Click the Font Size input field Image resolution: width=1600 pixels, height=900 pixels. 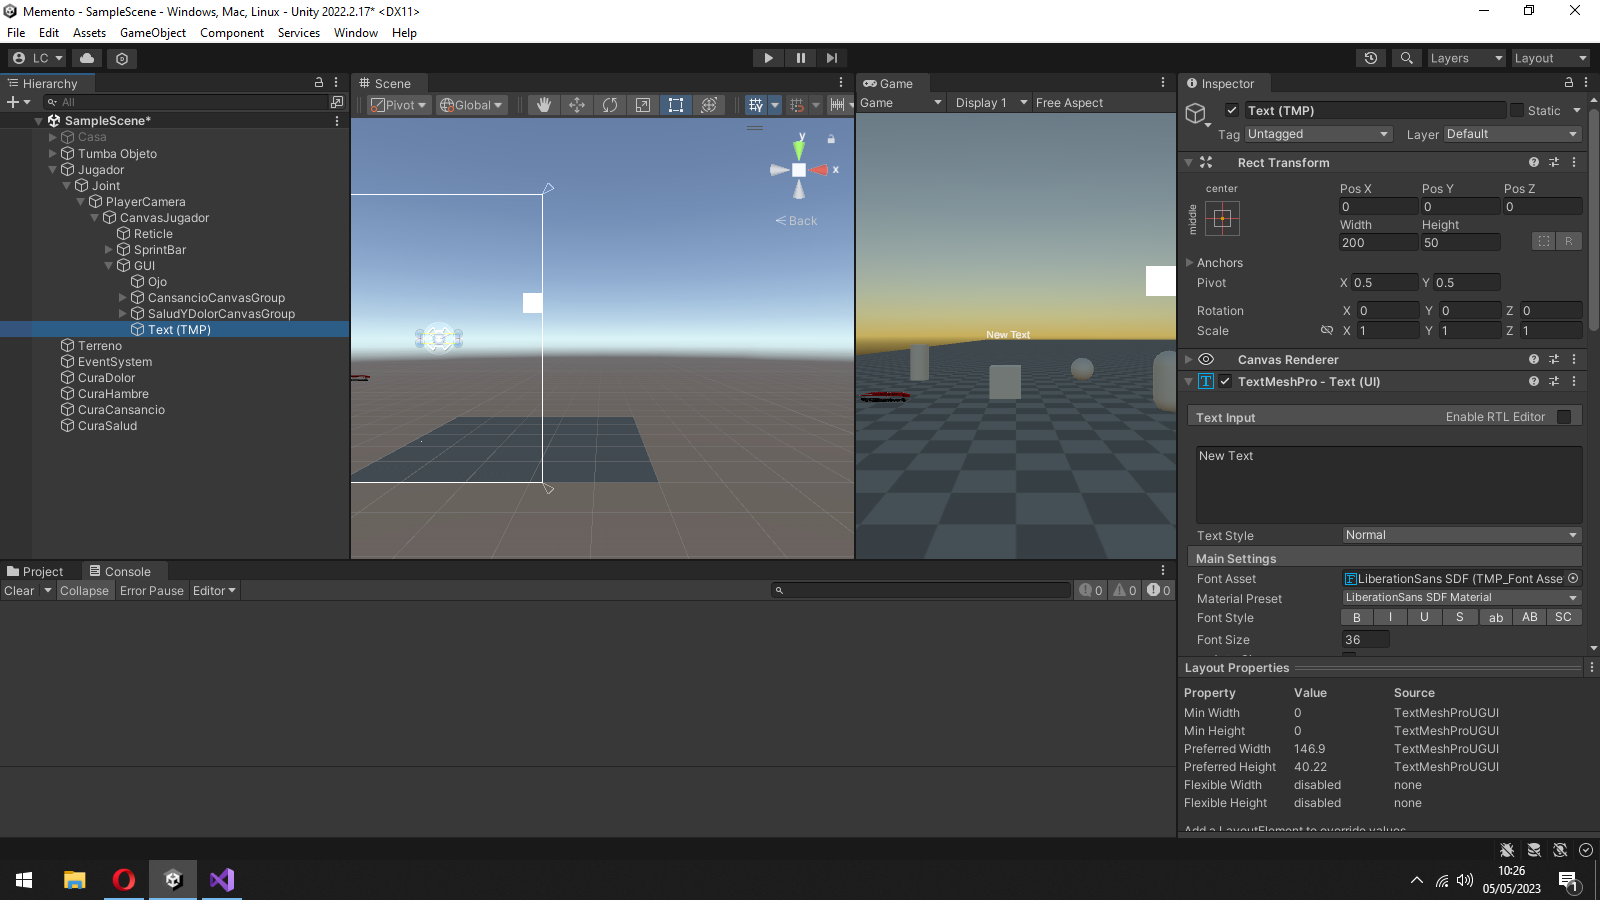1365,640
